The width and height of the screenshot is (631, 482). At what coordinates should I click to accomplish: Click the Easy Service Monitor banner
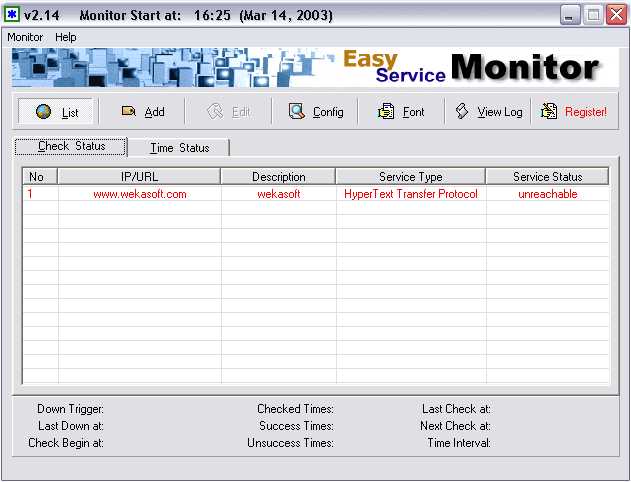315,67
